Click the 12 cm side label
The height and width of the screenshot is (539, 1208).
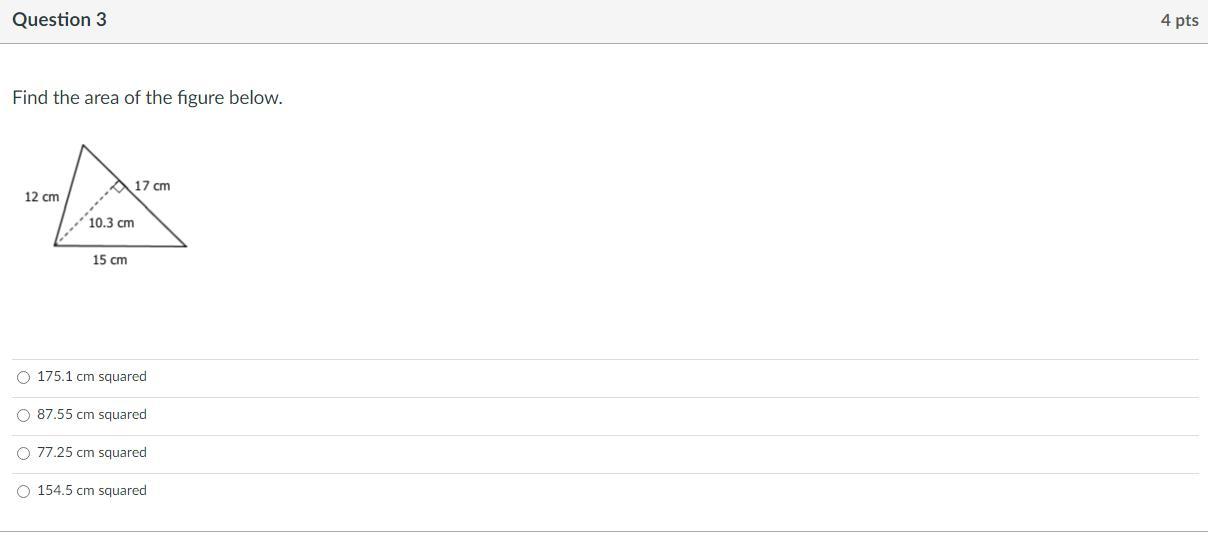[x=41, y=197]
